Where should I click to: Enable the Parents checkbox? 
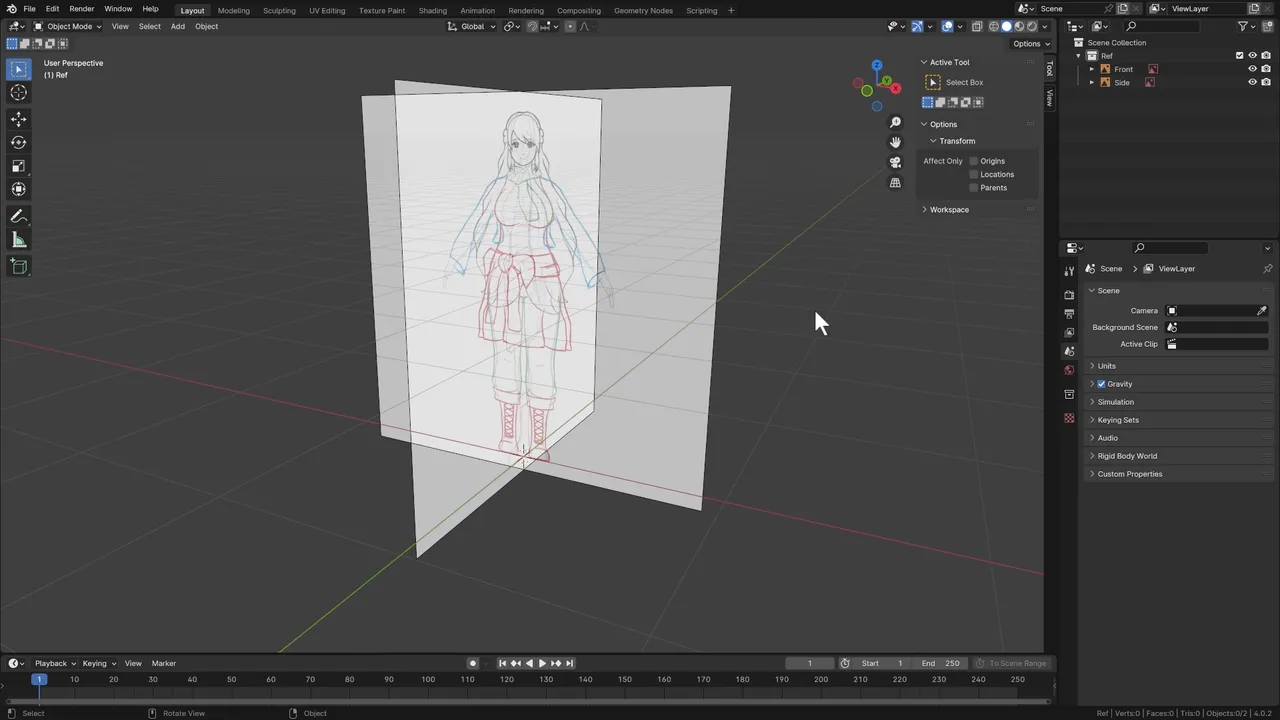pos(973,188)
